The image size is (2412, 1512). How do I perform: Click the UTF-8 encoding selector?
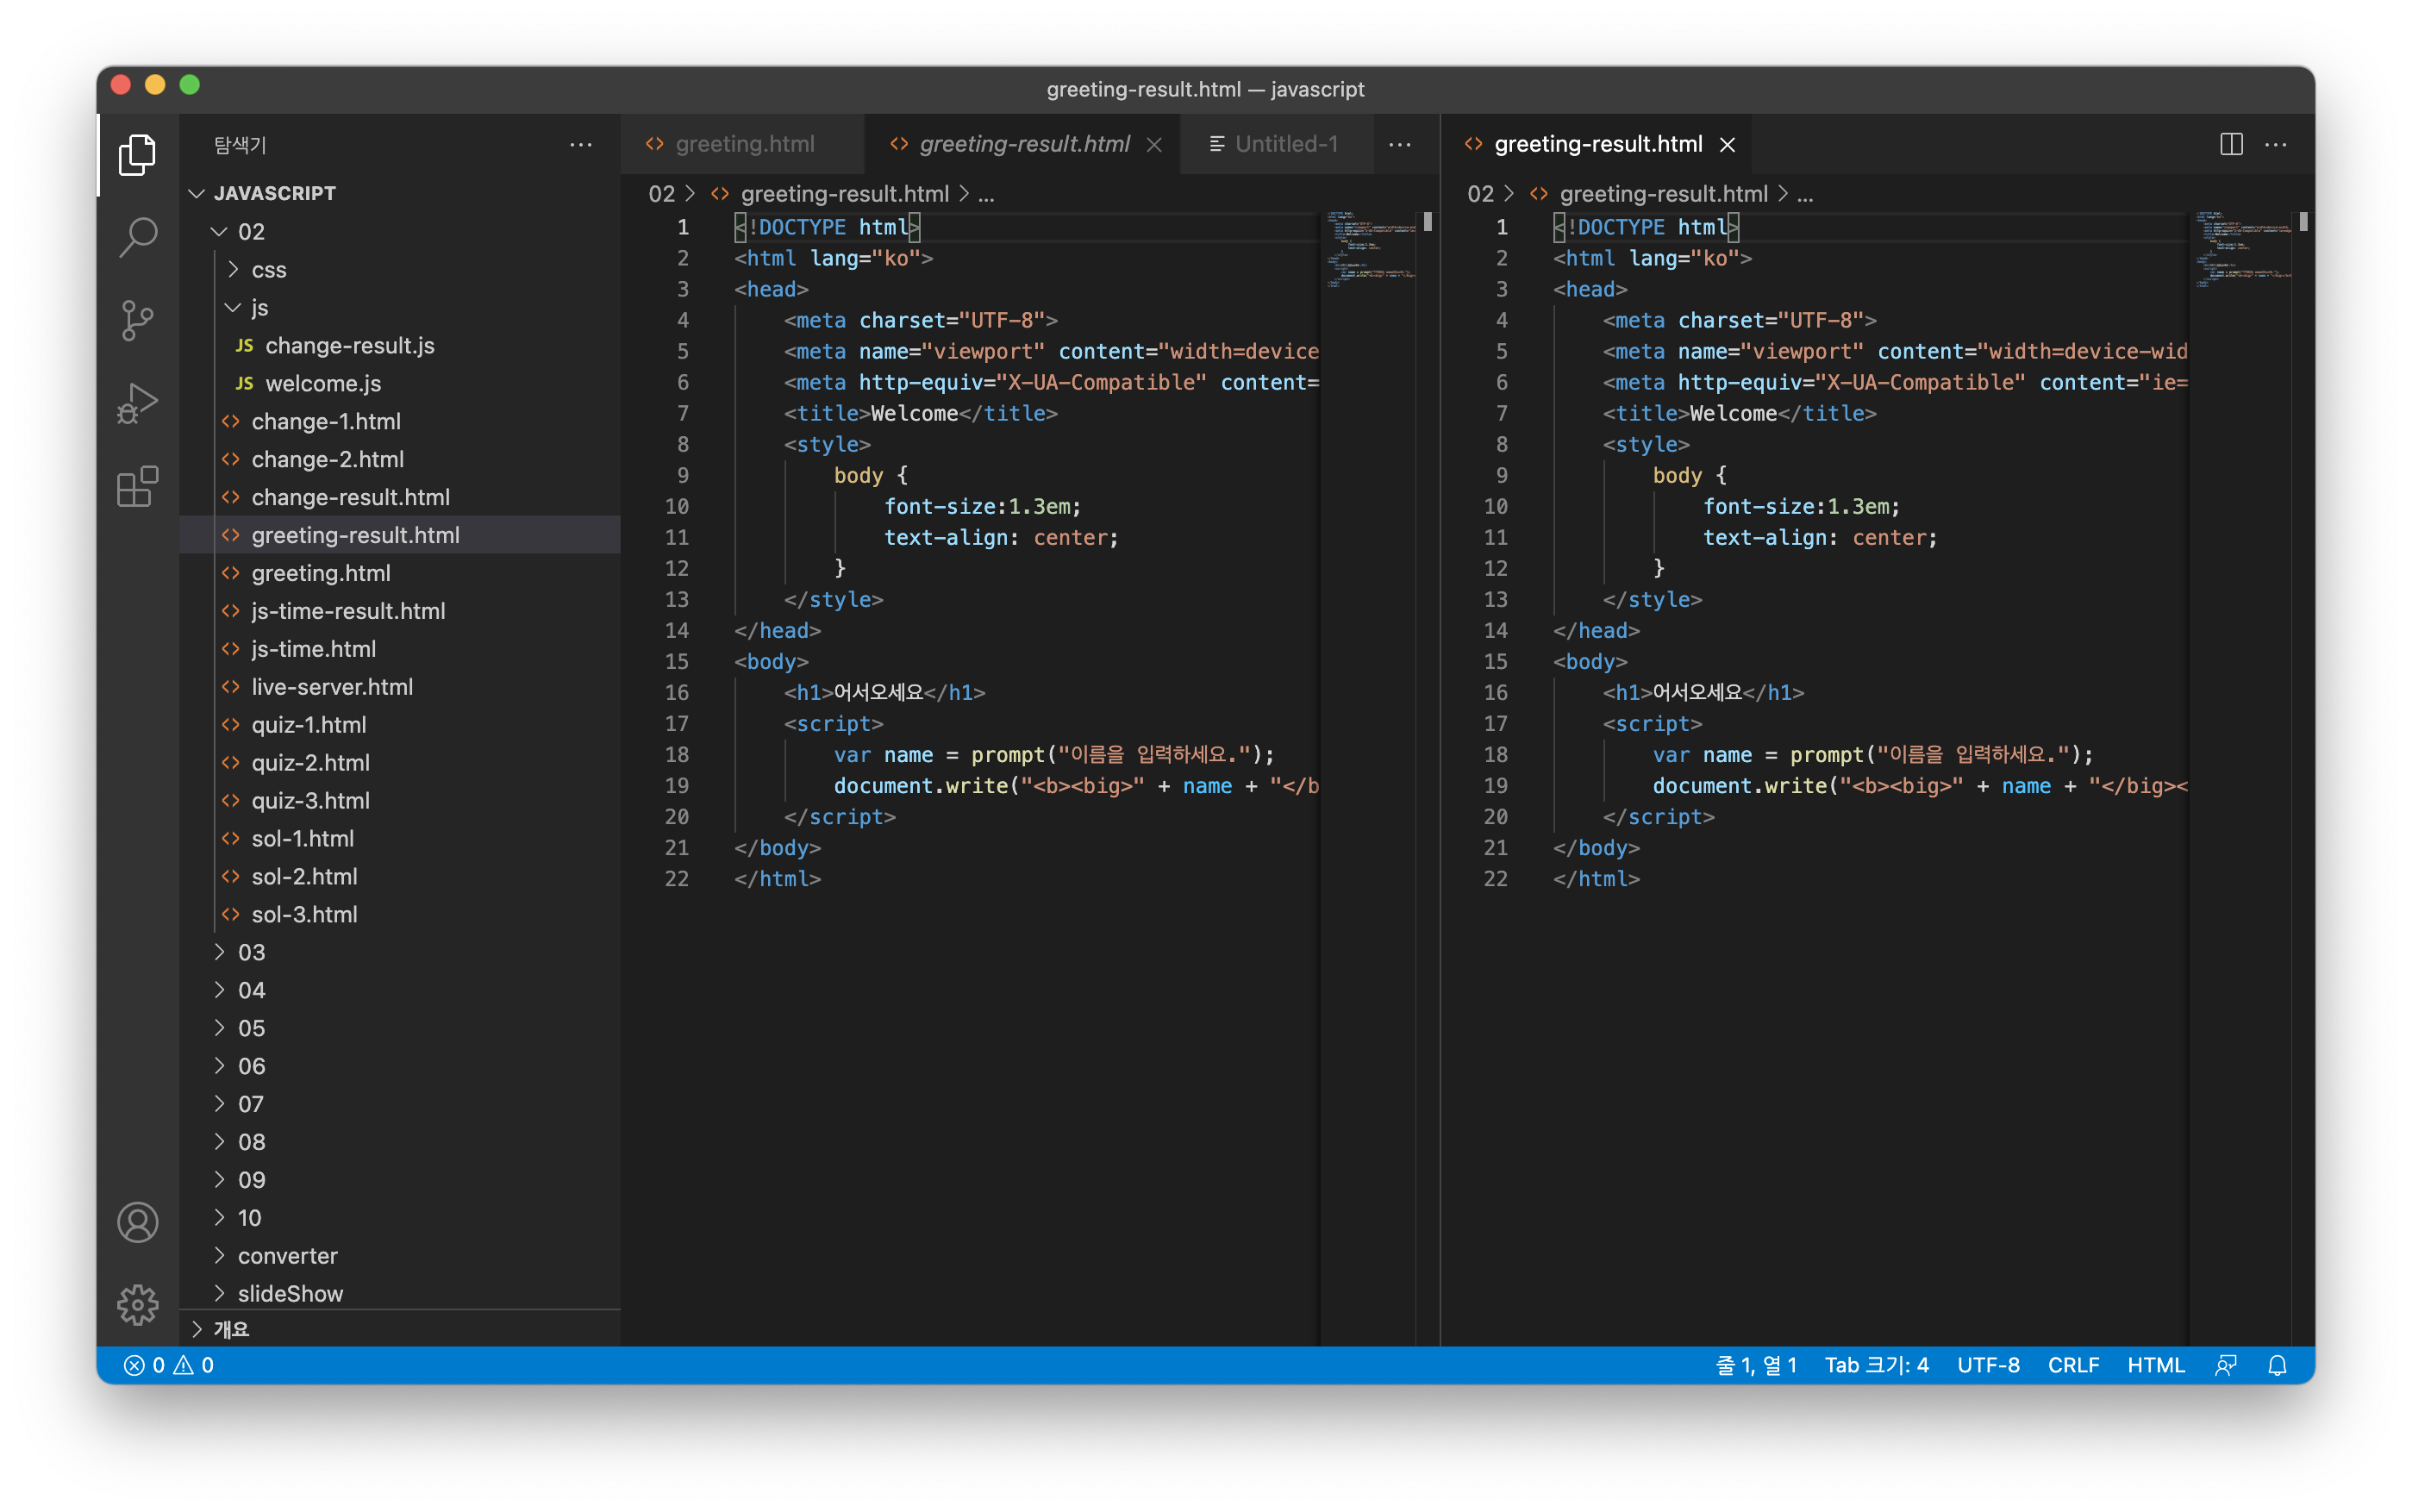click(1987, 1365)
